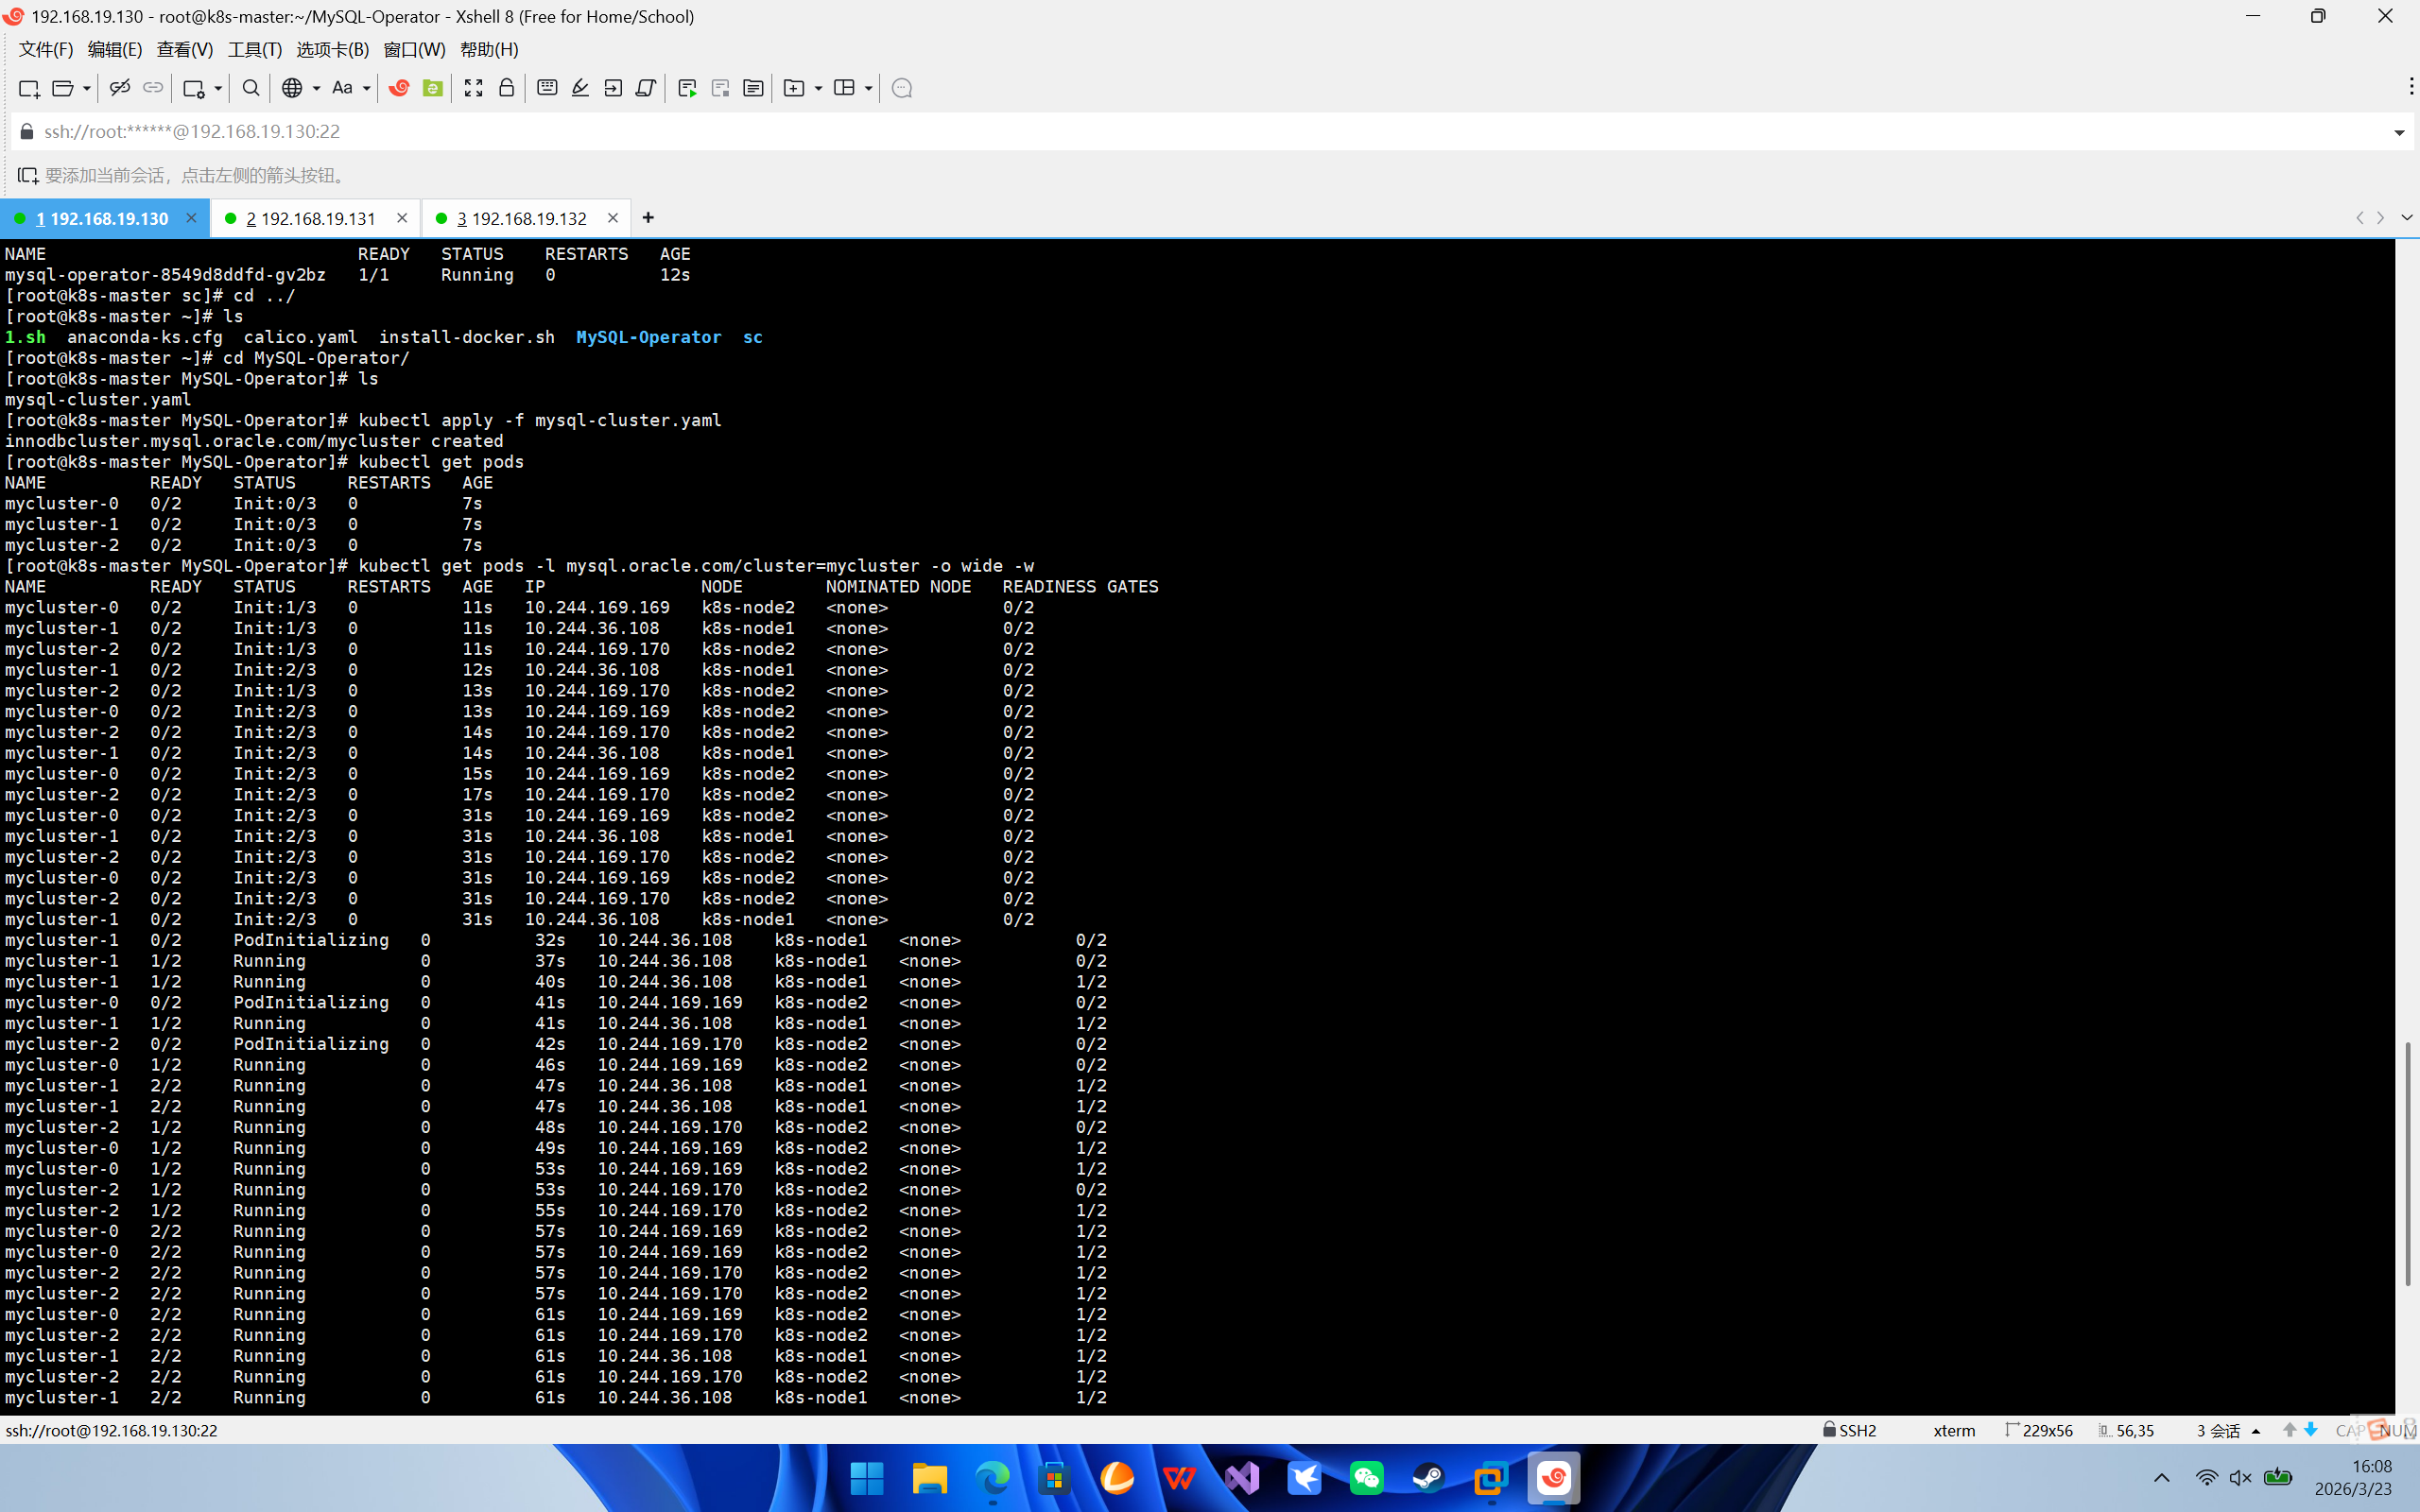This screenshot has width=2420, height=1512.
Task: Close the 192.168.19.131 session tab
Action: (x=402, y=218)
